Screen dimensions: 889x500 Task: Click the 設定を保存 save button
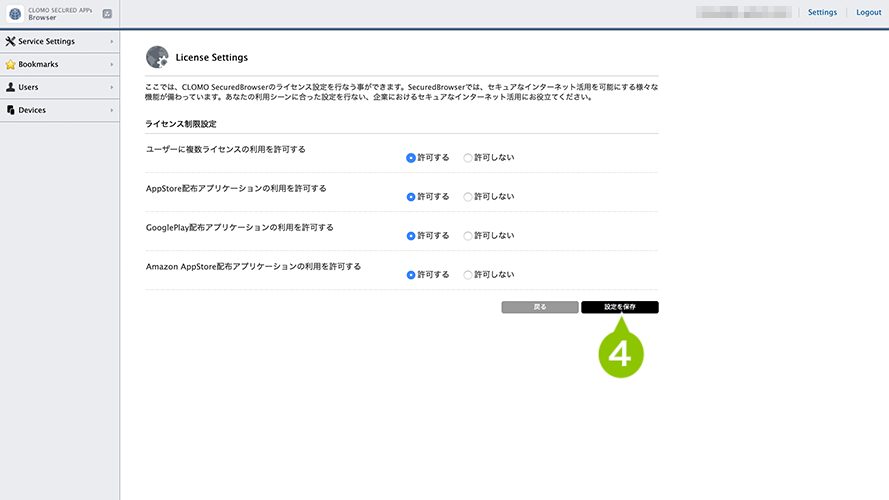(620, 307)
